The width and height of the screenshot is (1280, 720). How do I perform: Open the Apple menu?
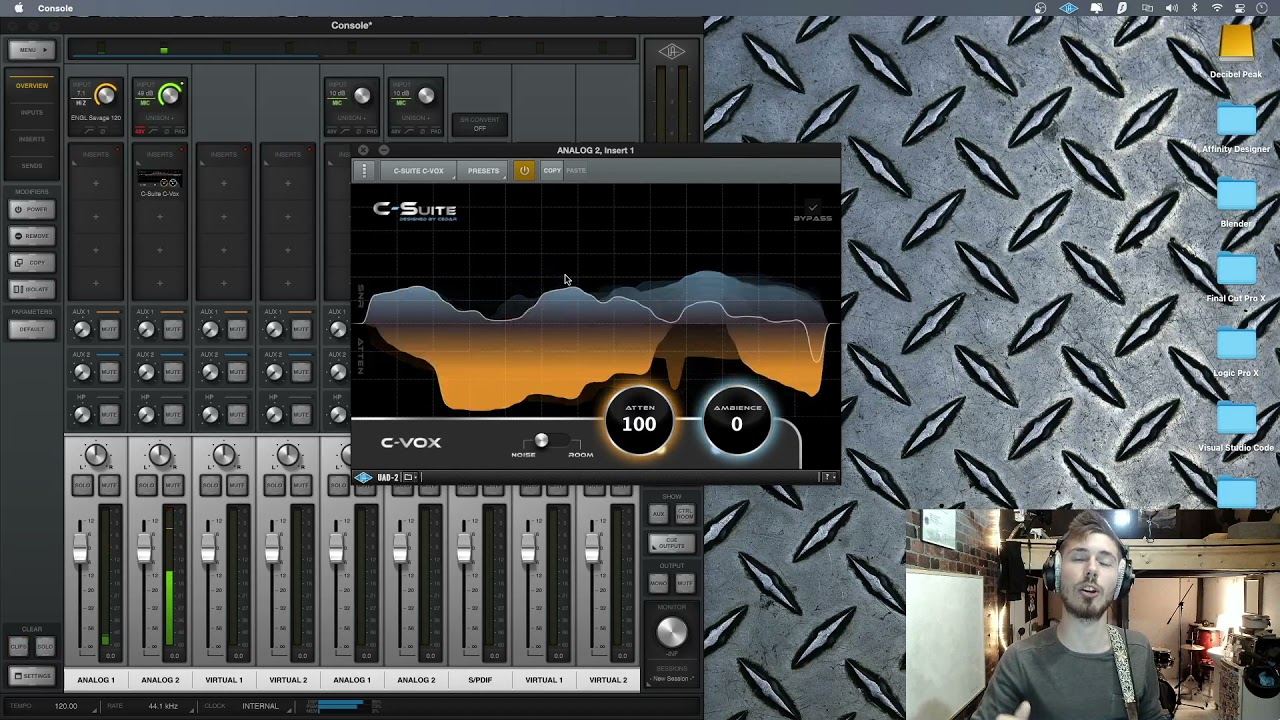tap(18, 8)
